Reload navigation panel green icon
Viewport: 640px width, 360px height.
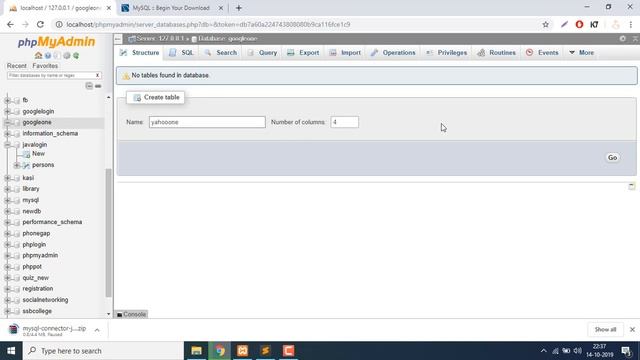pyautogui.click(x=76, y=56)
